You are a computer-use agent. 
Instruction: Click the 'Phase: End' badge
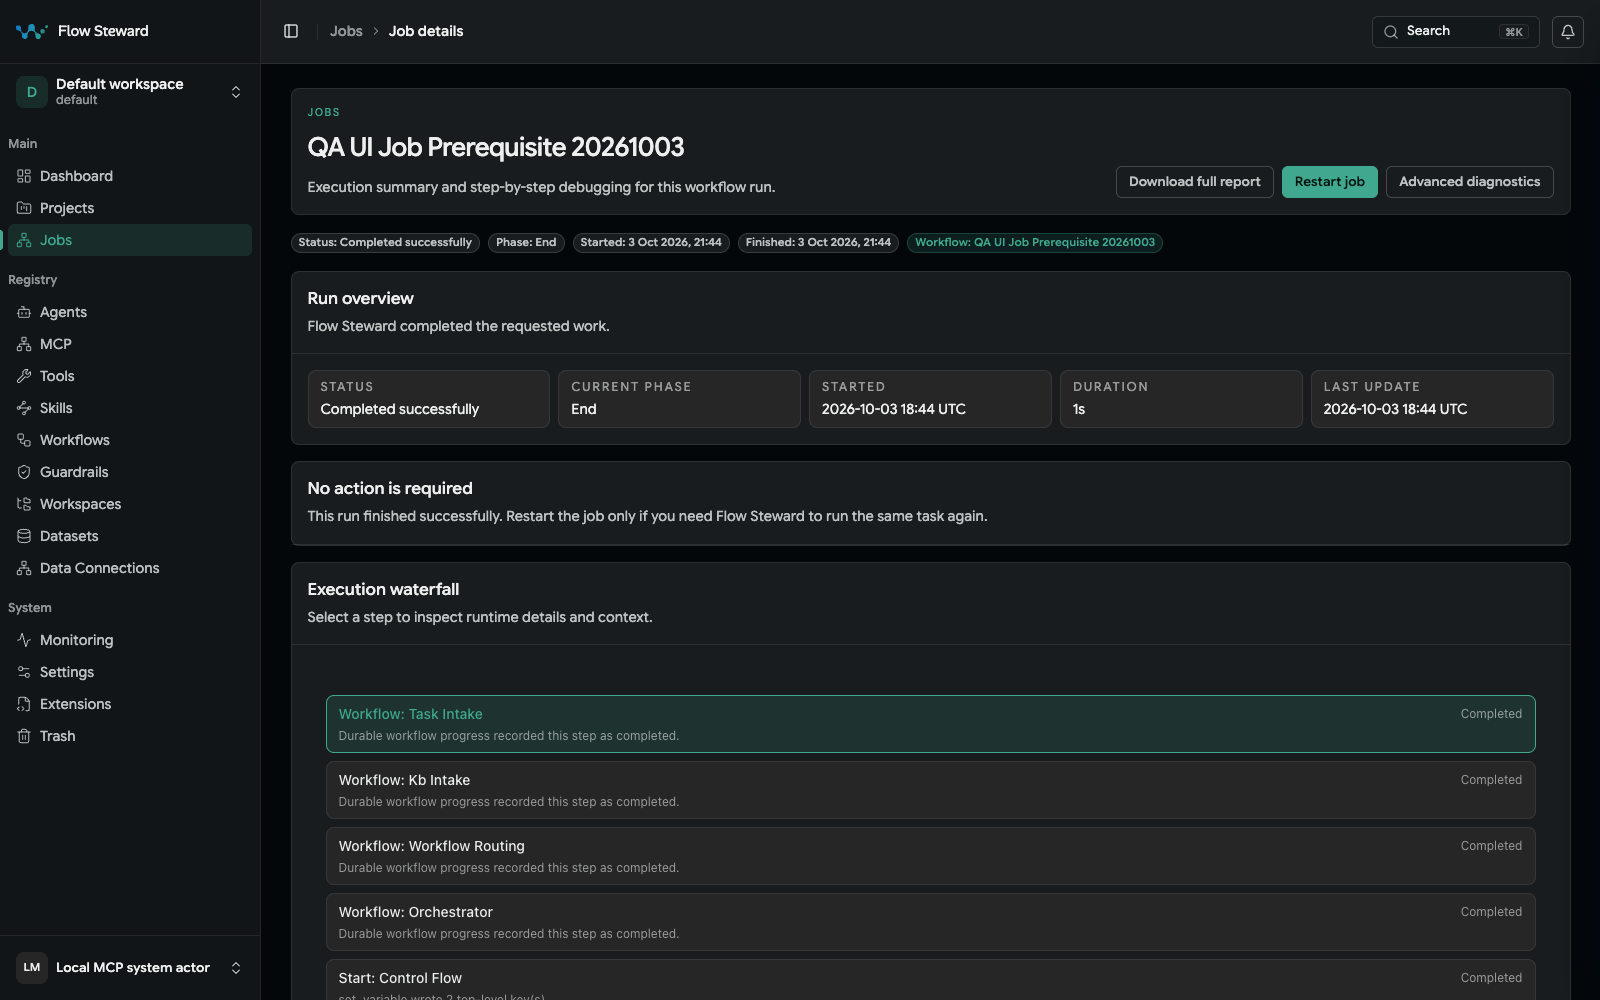click(x=526, y=243)
